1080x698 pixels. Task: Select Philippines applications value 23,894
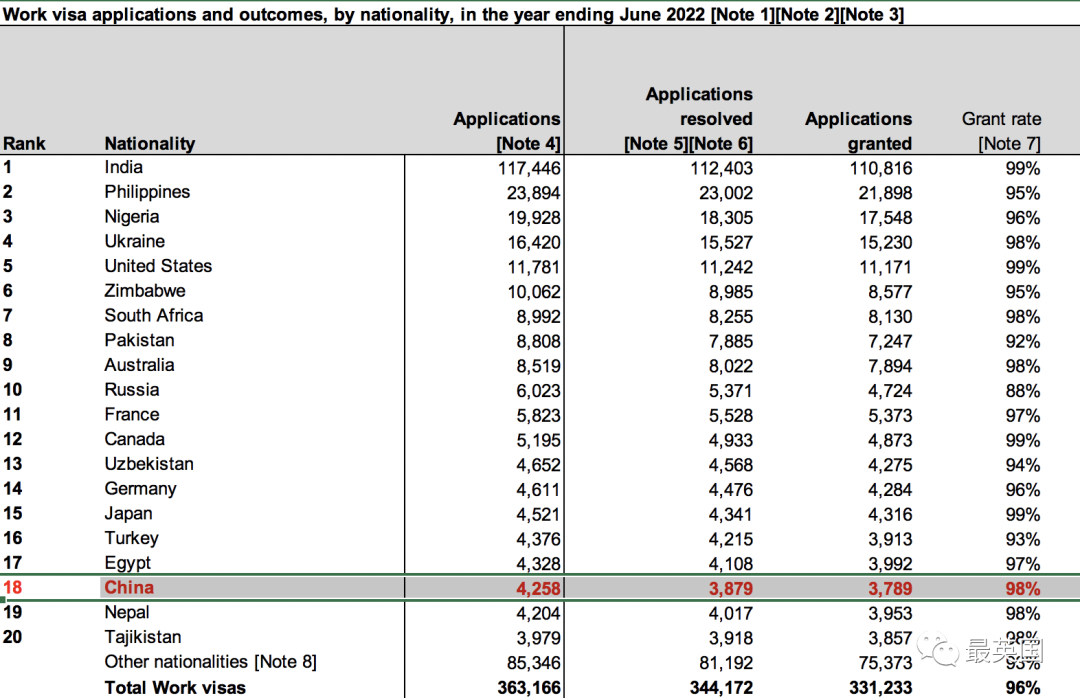[x=534, y=194]
